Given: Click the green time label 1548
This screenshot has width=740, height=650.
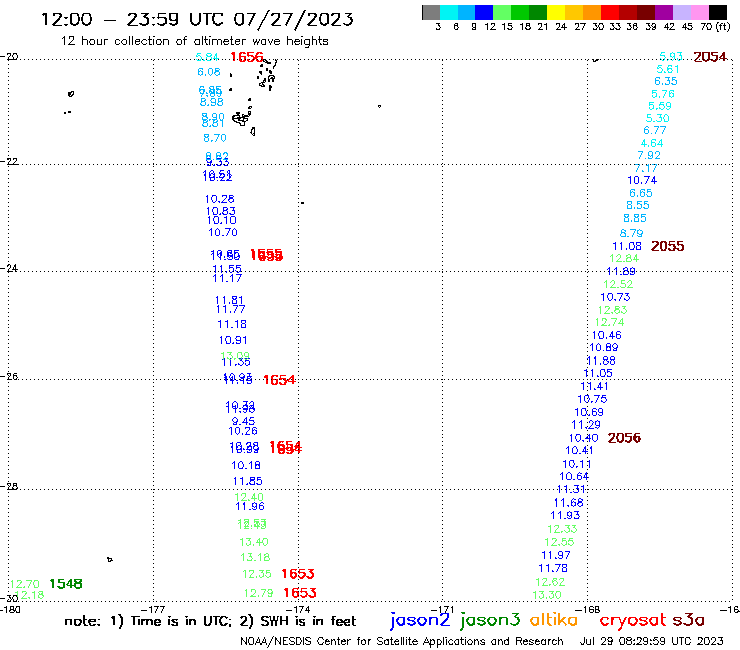Looking at the screenshot, I should click(x=66, y=584).
